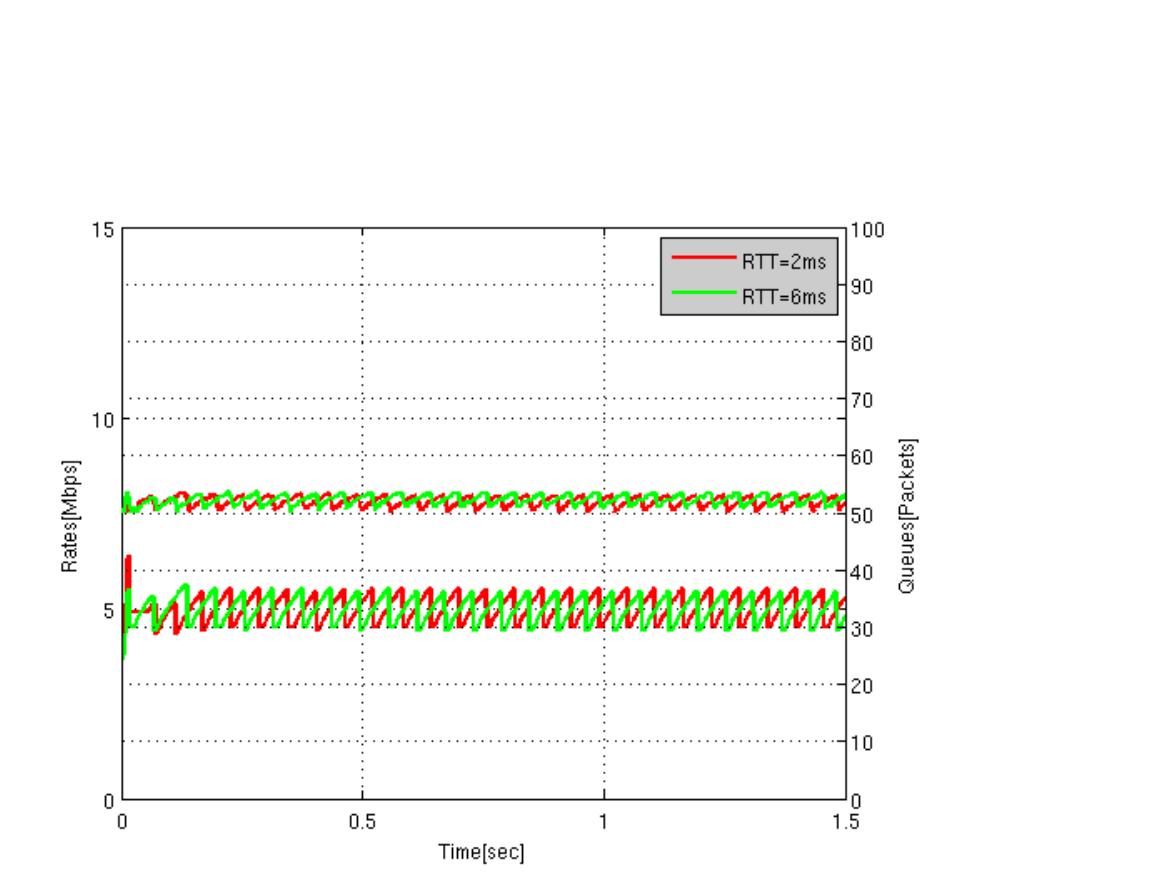
Task: Click the RTT=6ms legend label
Action: (x=784, y=297)
